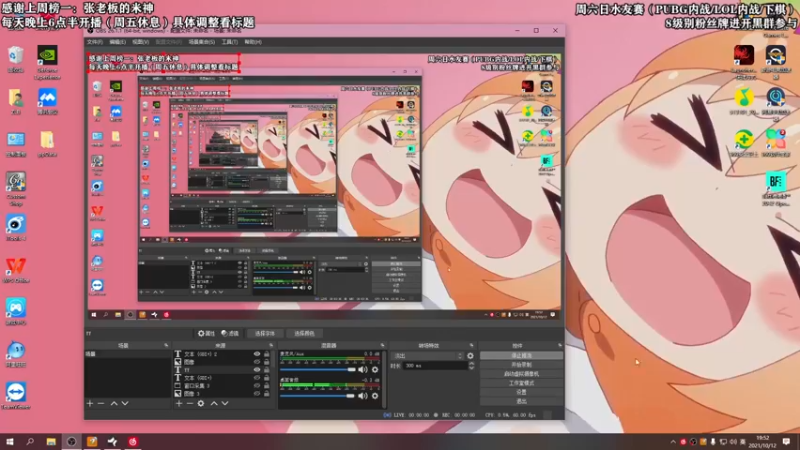Click the 开始录制 button

521,365
